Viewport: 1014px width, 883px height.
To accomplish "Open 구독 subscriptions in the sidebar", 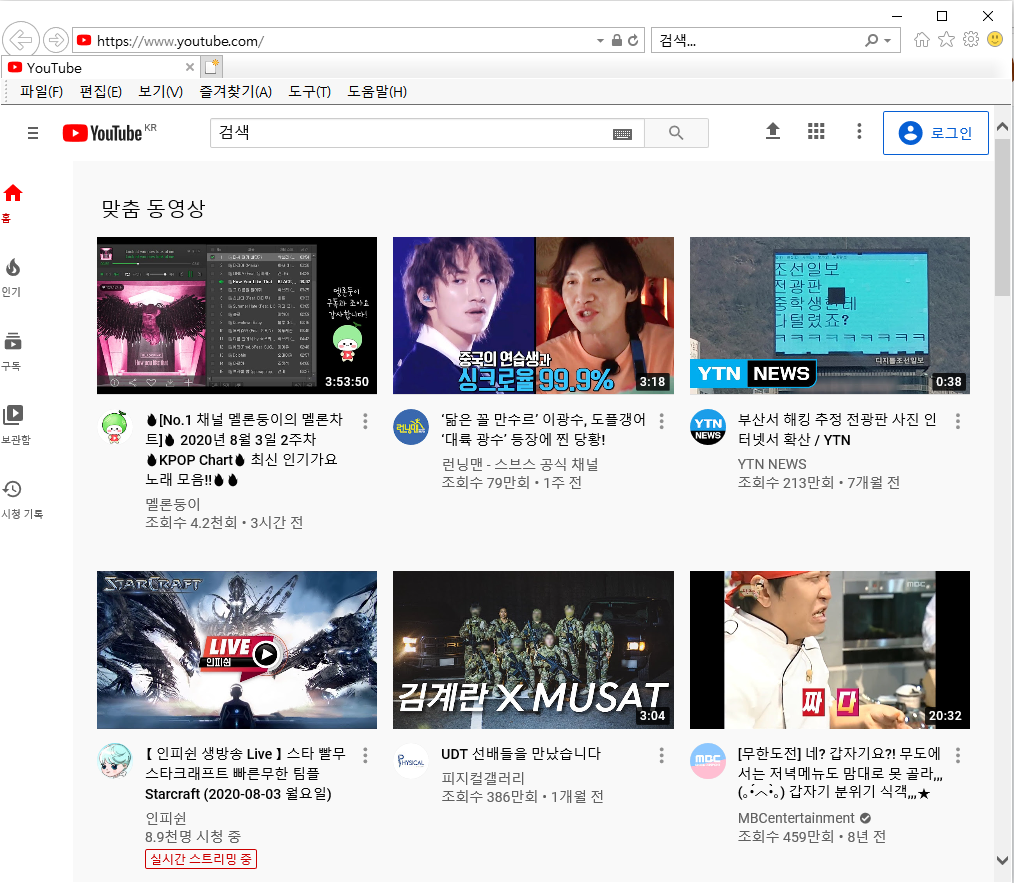I will [13, 352].
